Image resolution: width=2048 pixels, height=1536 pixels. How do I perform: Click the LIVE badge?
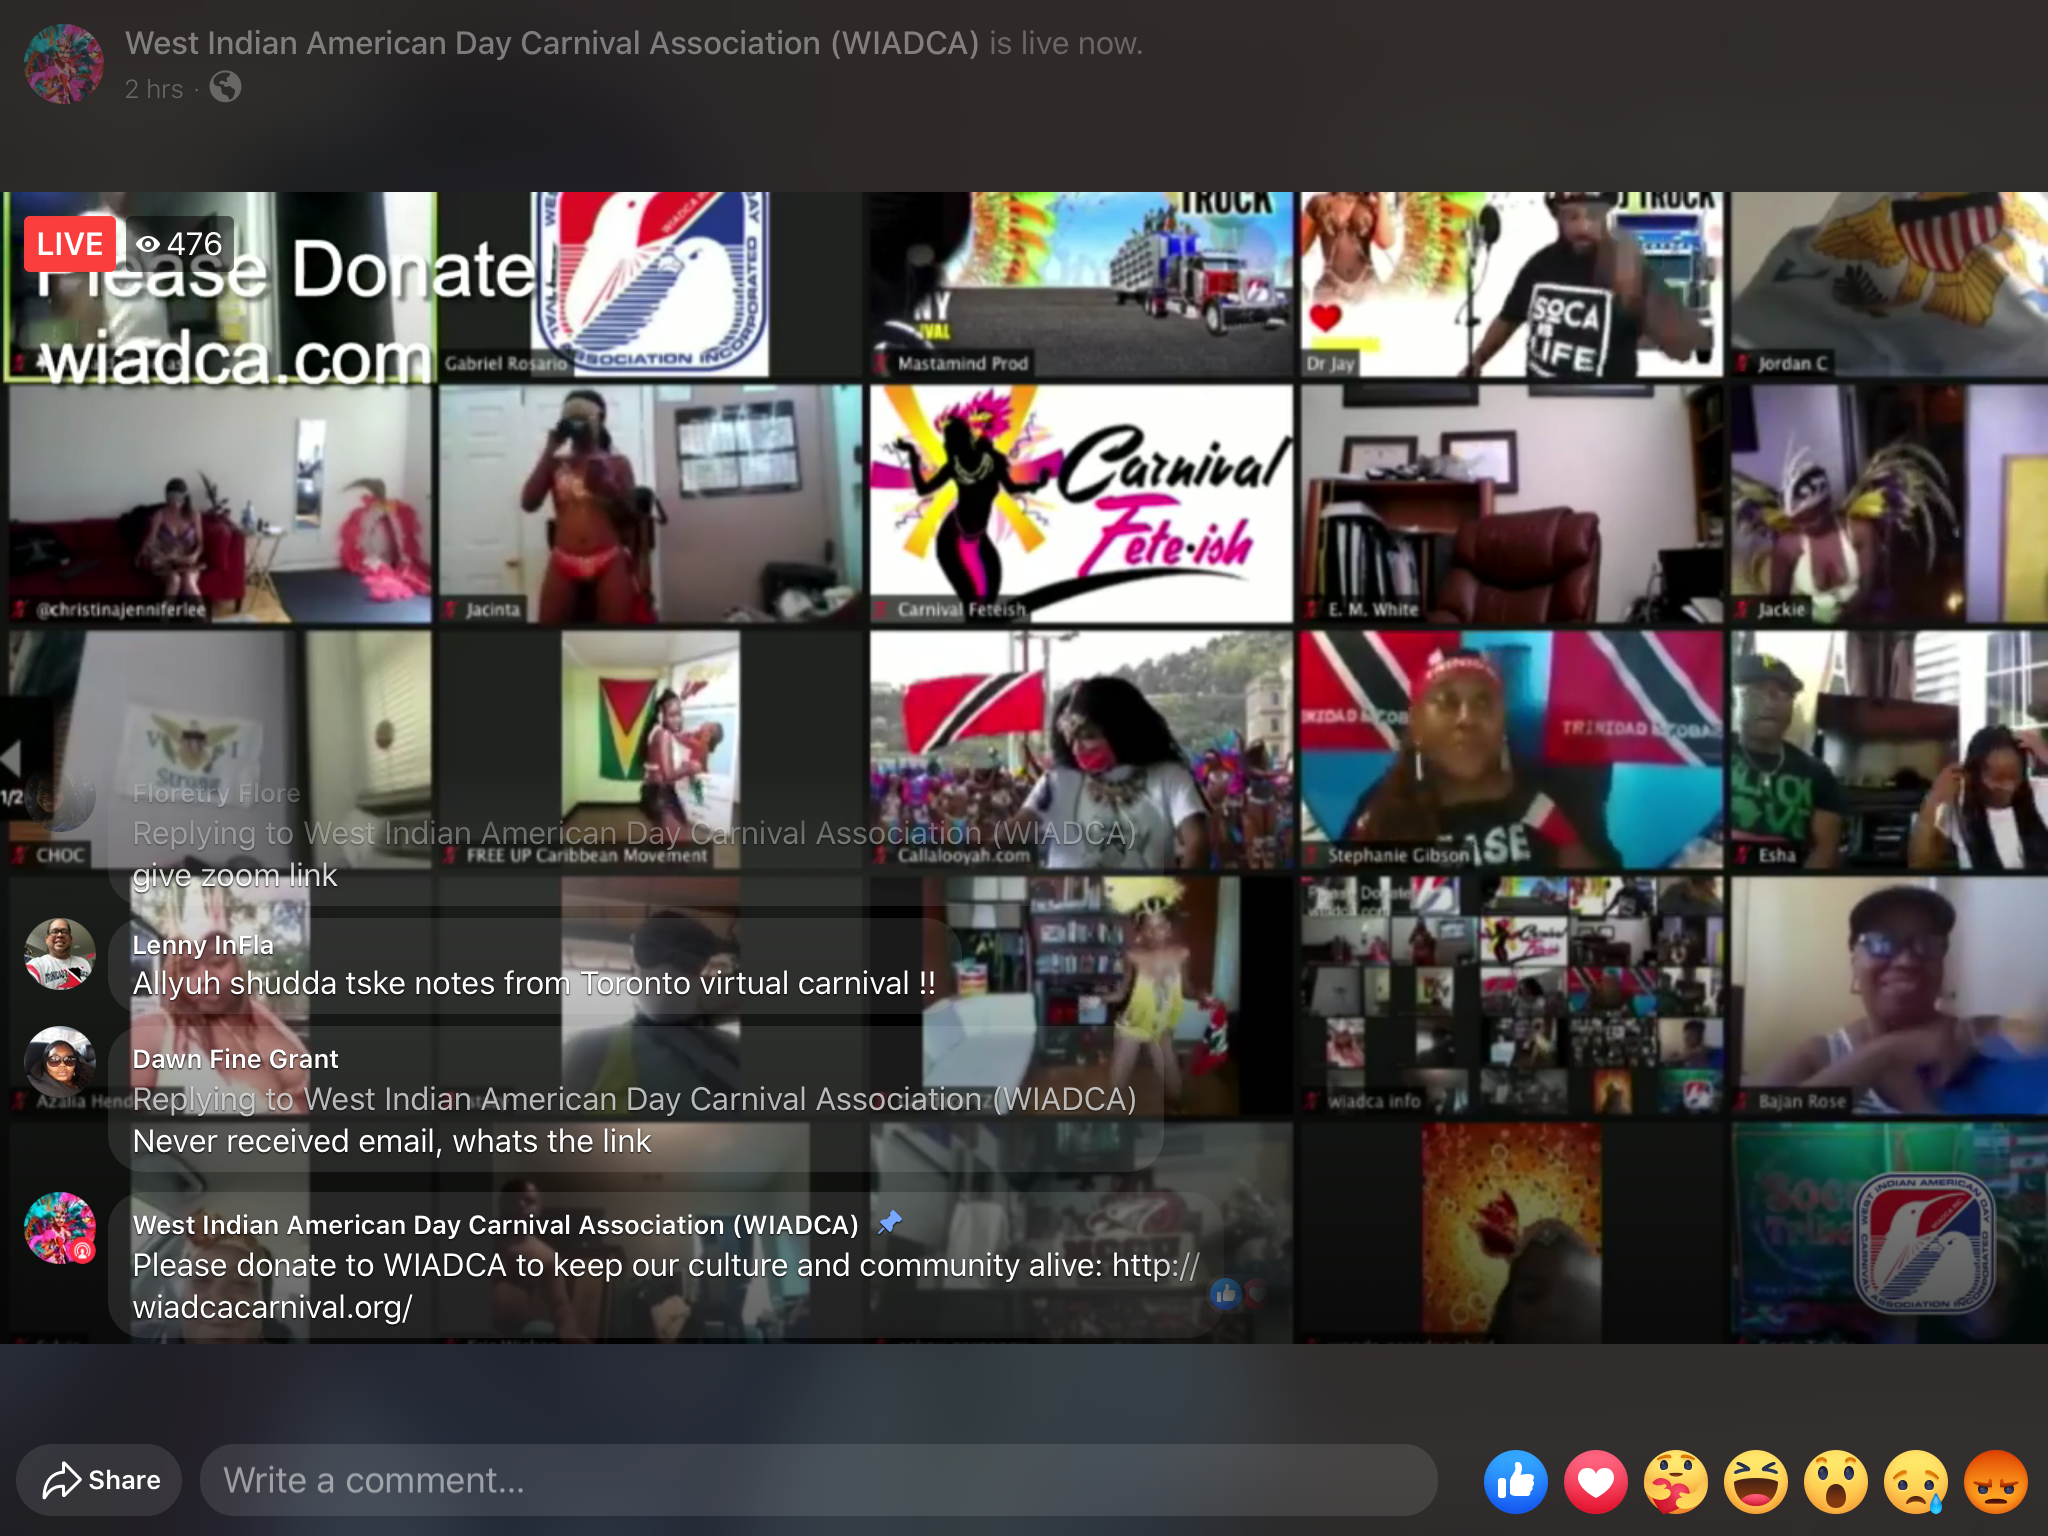pyautogui.click(x=69, y=244)
